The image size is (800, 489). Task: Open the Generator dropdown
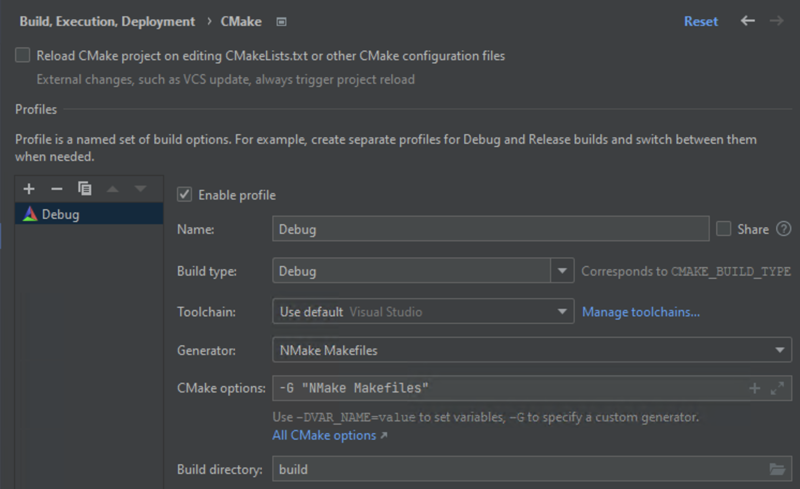(x=779, y=350)
